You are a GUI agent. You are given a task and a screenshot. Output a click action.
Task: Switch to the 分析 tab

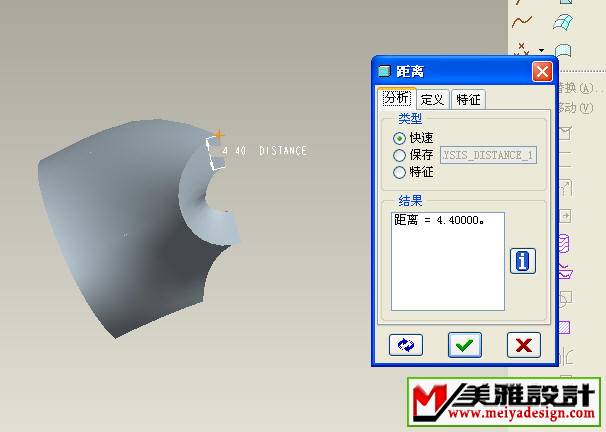[397, 98]
